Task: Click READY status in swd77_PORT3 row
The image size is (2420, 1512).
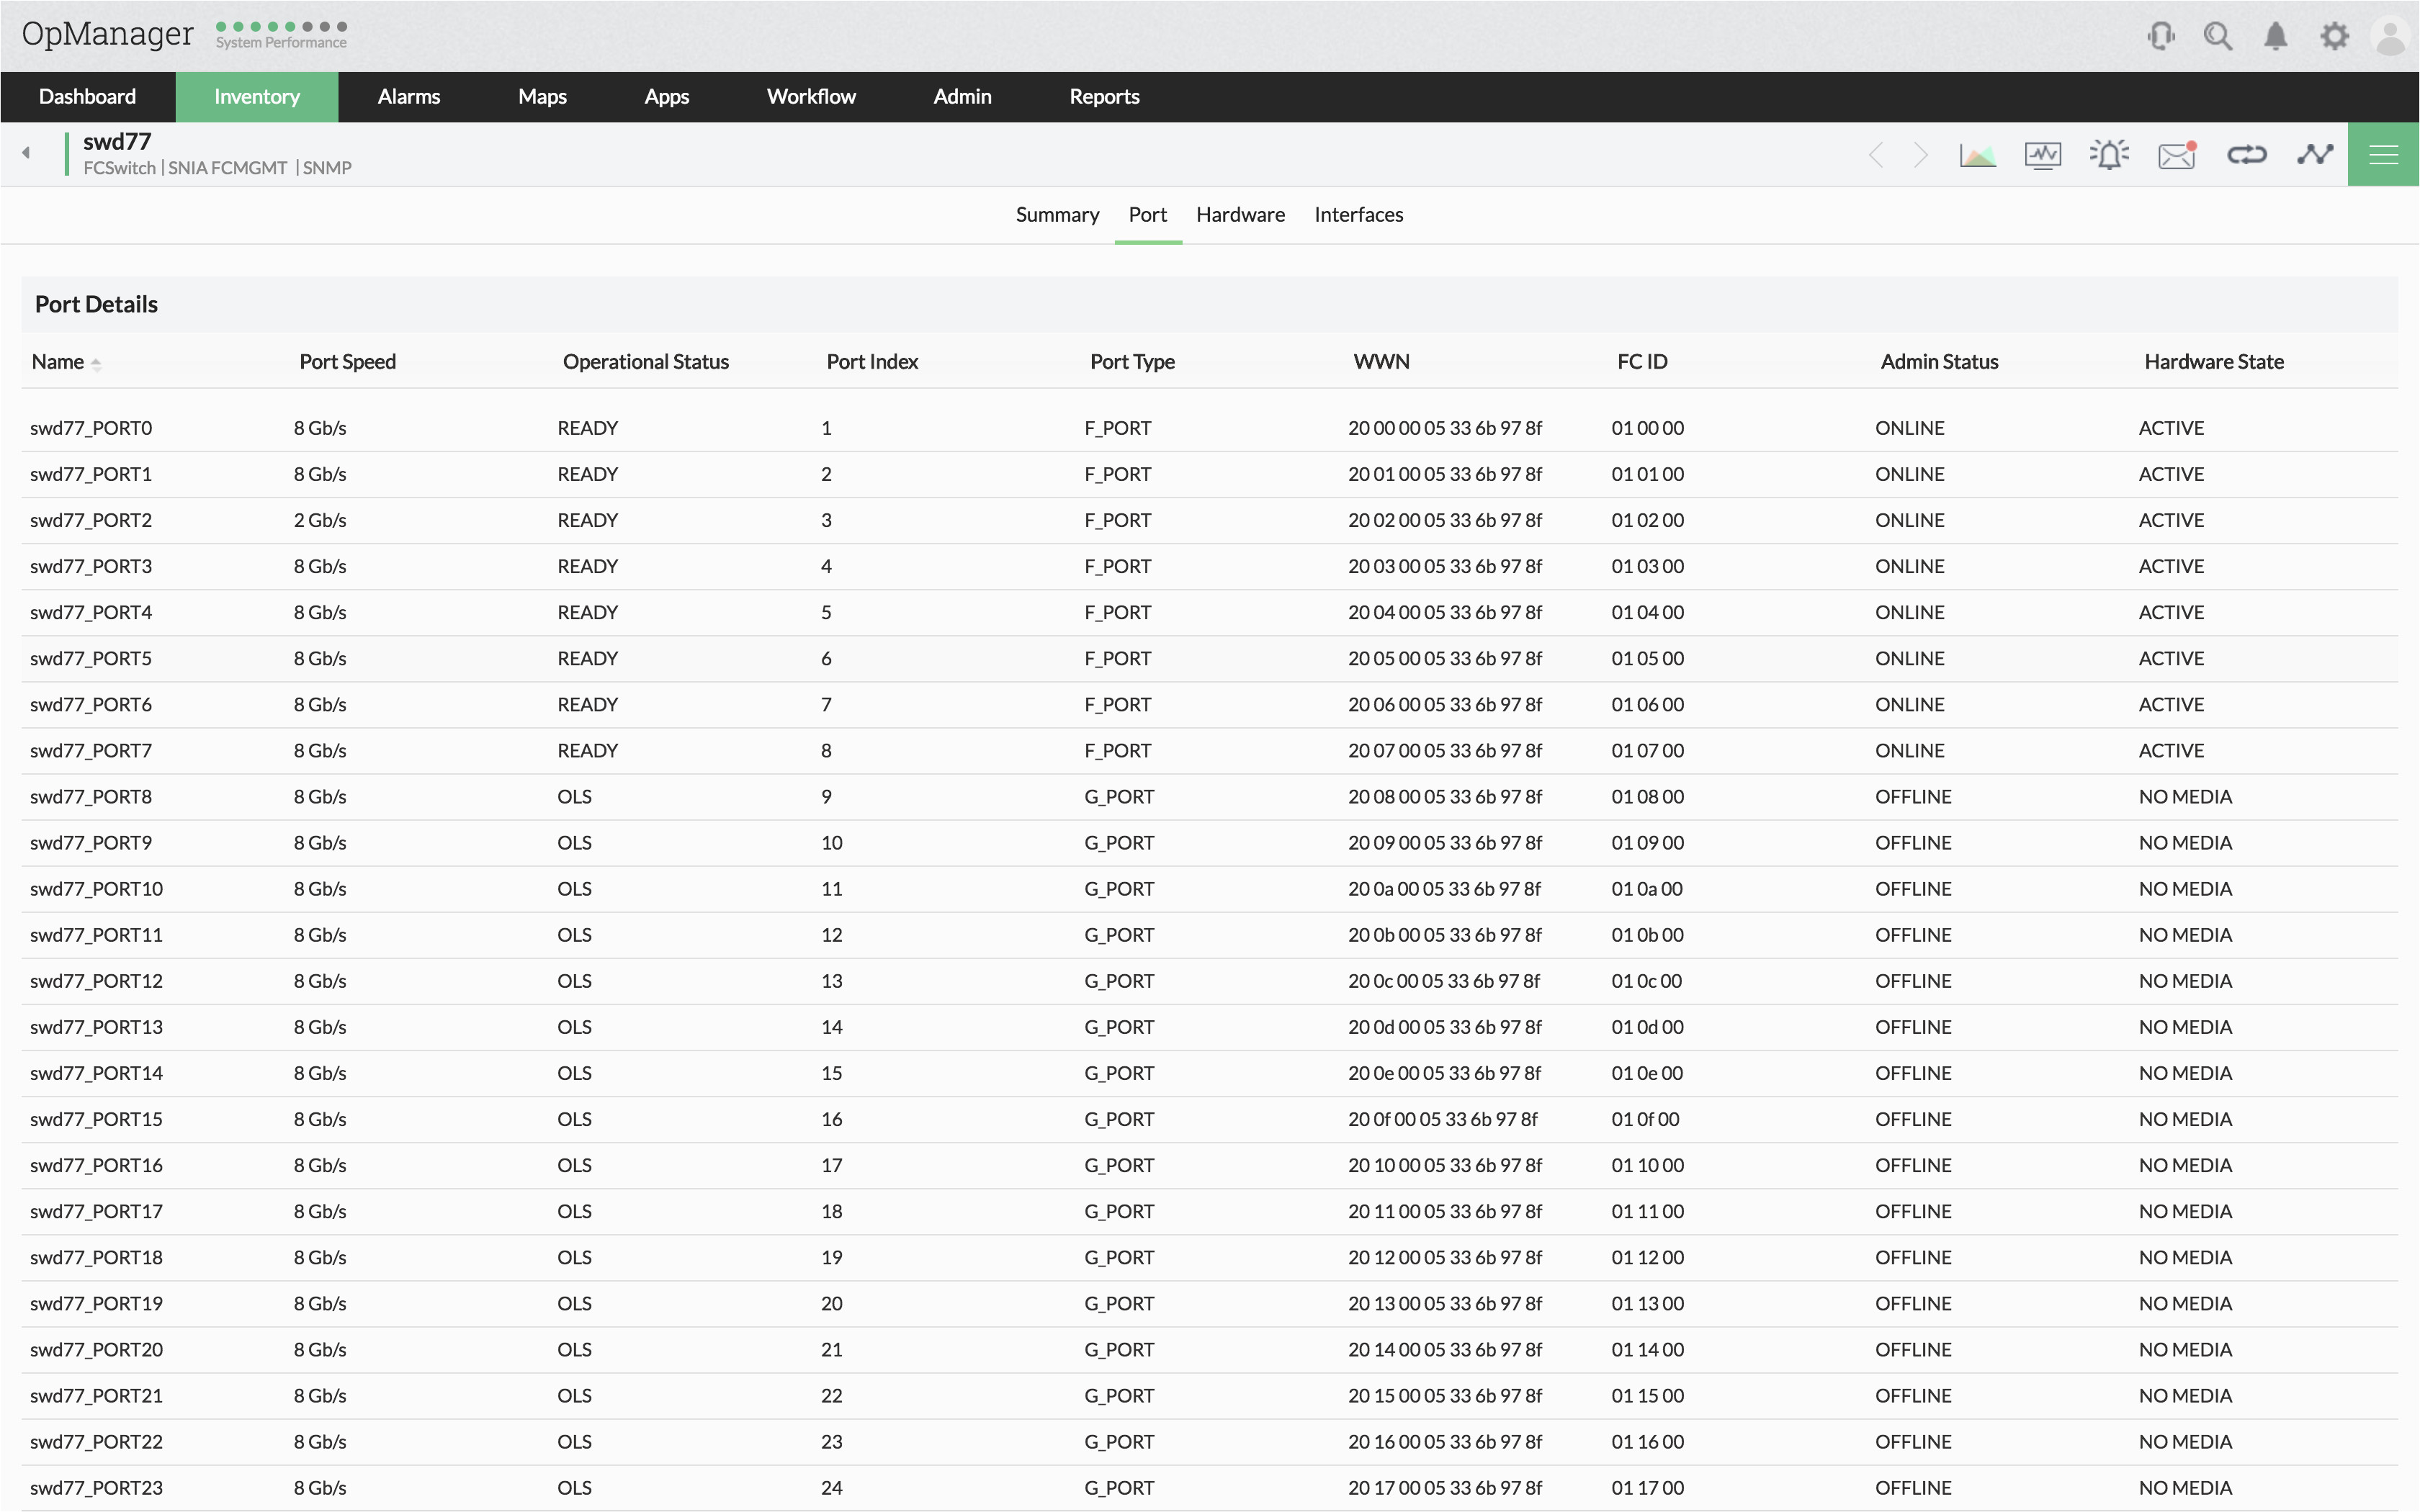Action: [587, 566]
